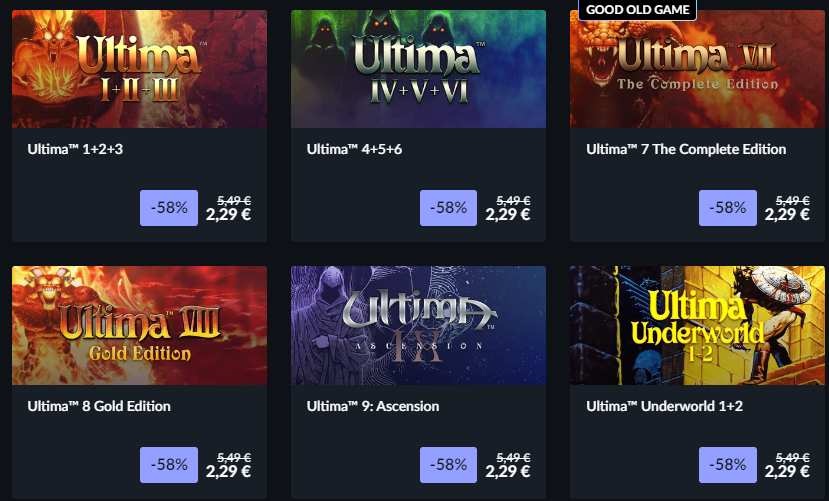Click the 2,29 € price of Ultima 4+5+6
Screen dimensions: 829x501
tap(508, 214)
